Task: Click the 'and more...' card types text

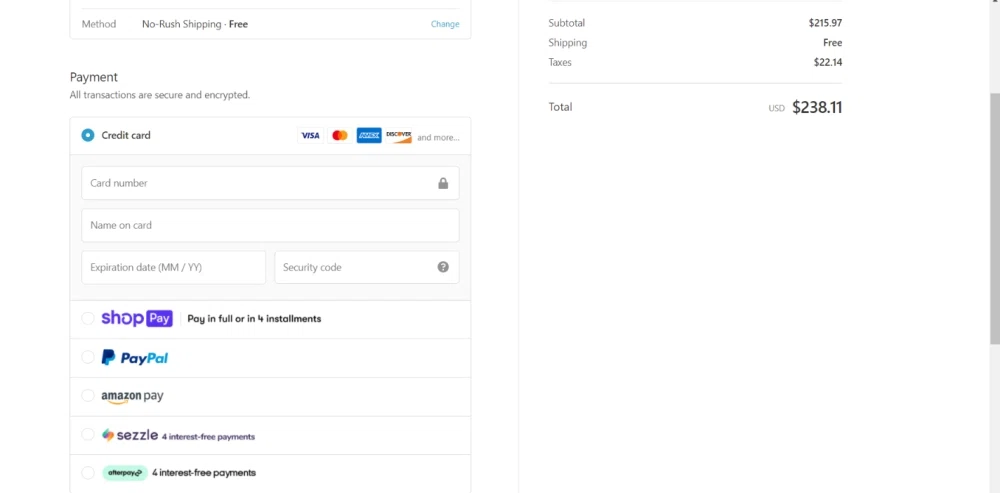Action: pyautogui.click(x=438, y=137)
